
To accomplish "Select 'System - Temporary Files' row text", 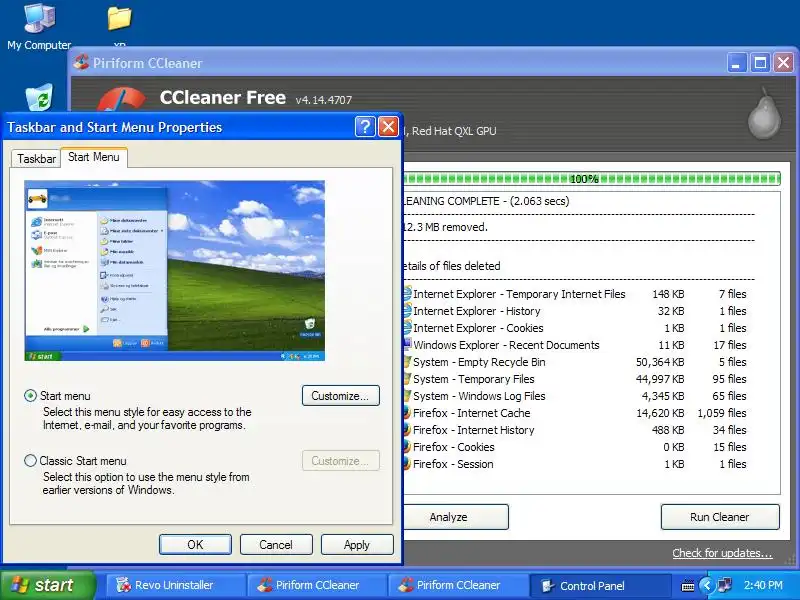I will point(473,379).
